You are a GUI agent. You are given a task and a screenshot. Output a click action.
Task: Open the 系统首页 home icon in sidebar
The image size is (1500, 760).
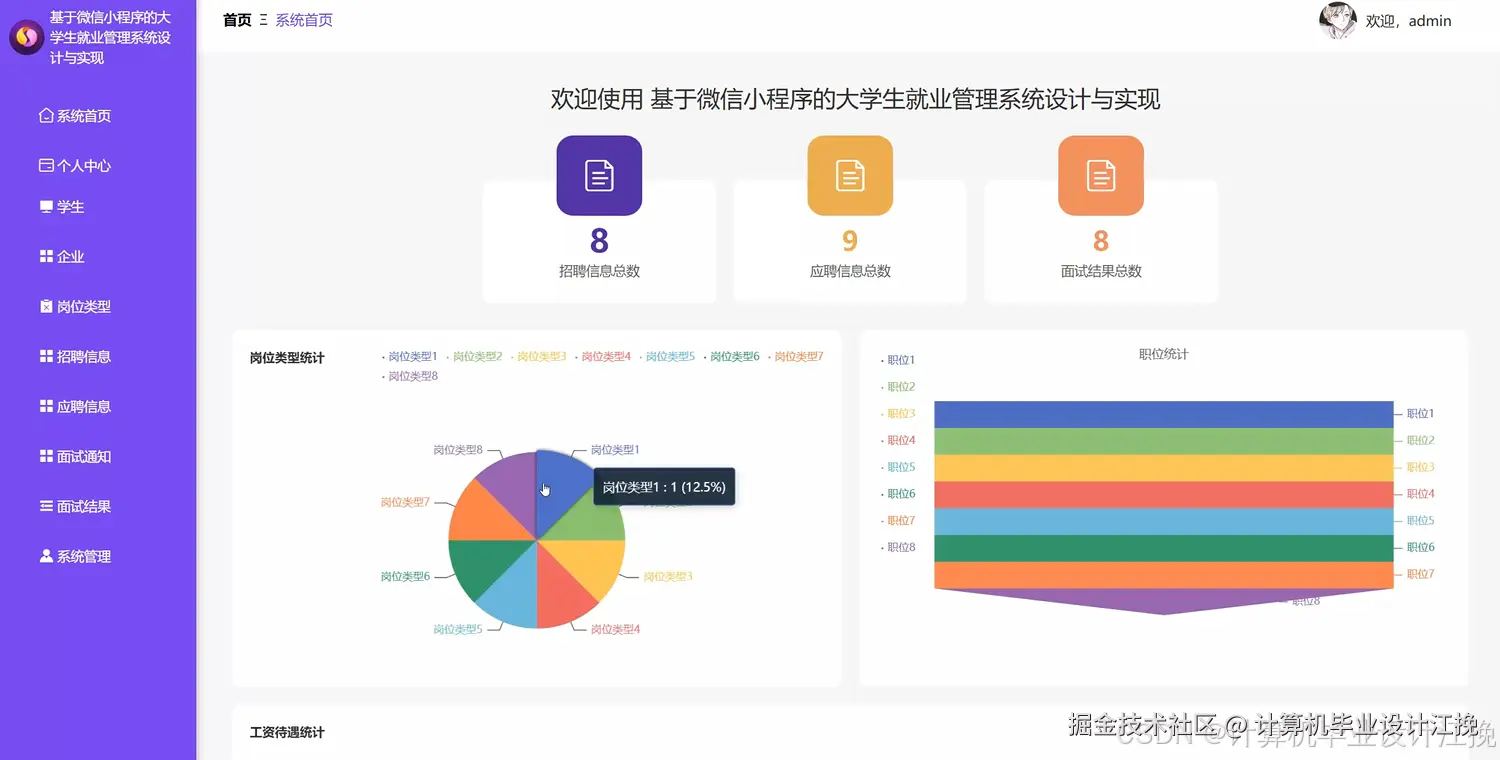tap(44, 115)
